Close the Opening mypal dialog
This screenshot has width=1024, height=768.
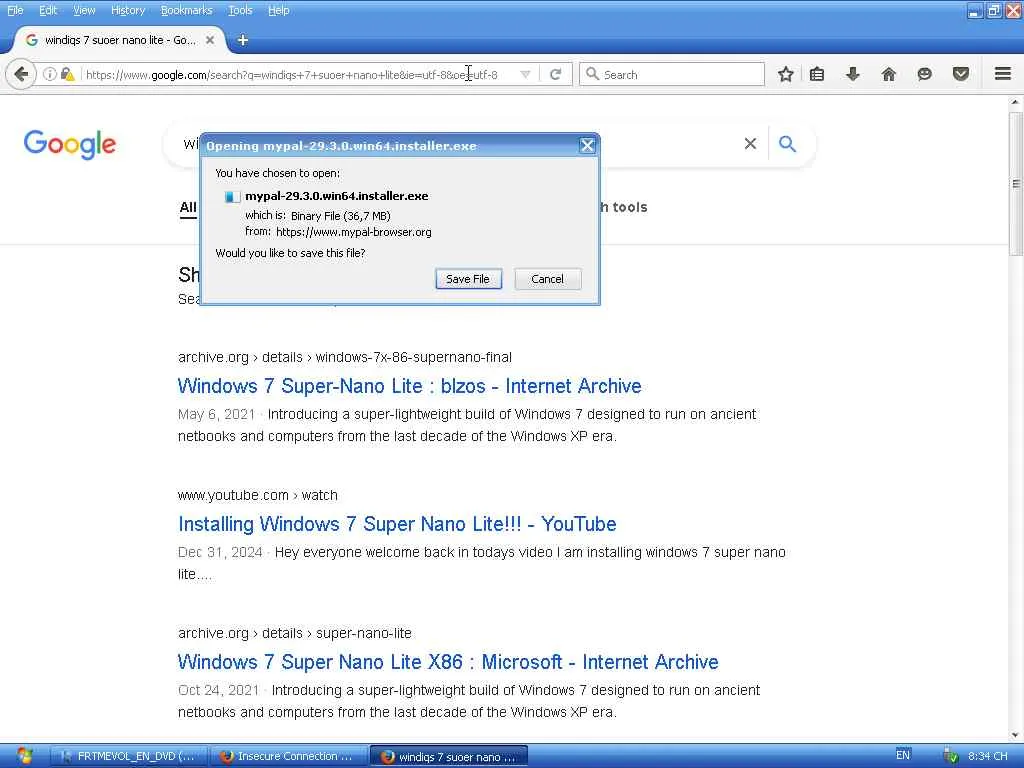(587, 146)
